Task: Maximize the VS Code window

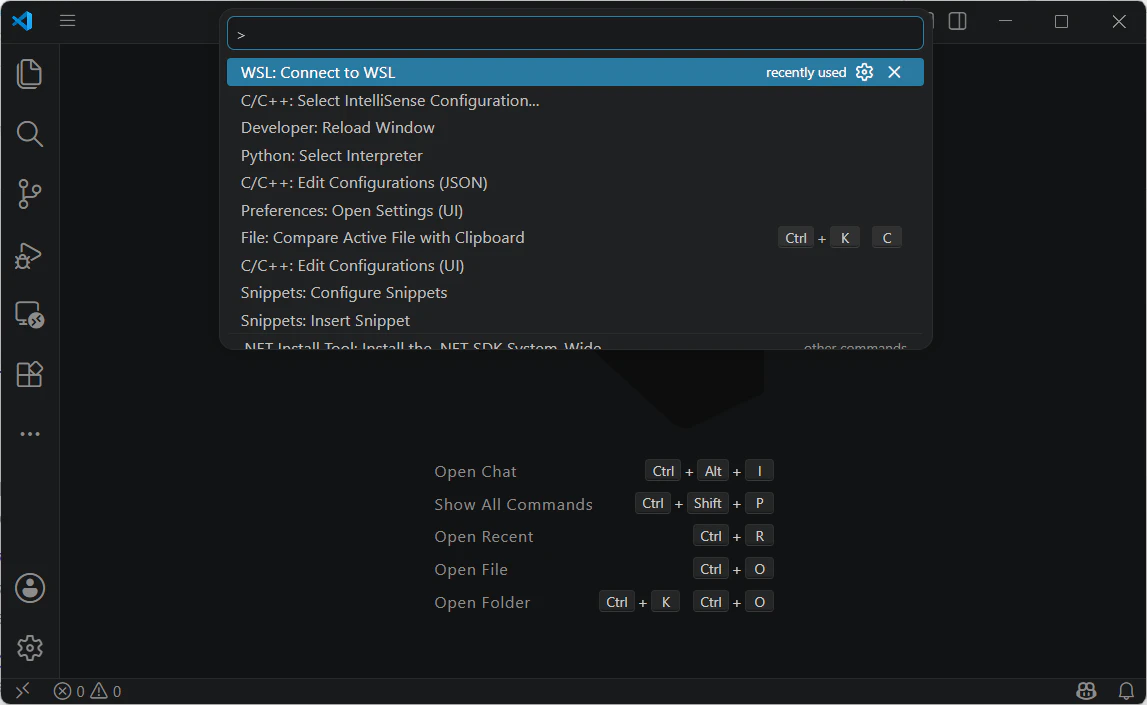Action: [x=1061, y=21]
